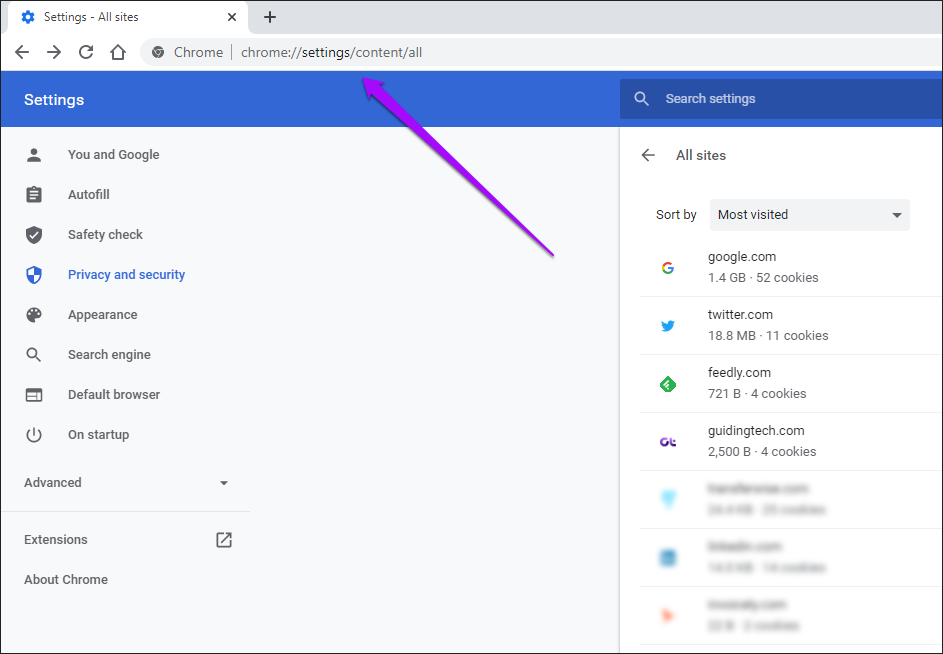Open the Extensions page
This screenshot has width=943, height=654.
point(55,539)
